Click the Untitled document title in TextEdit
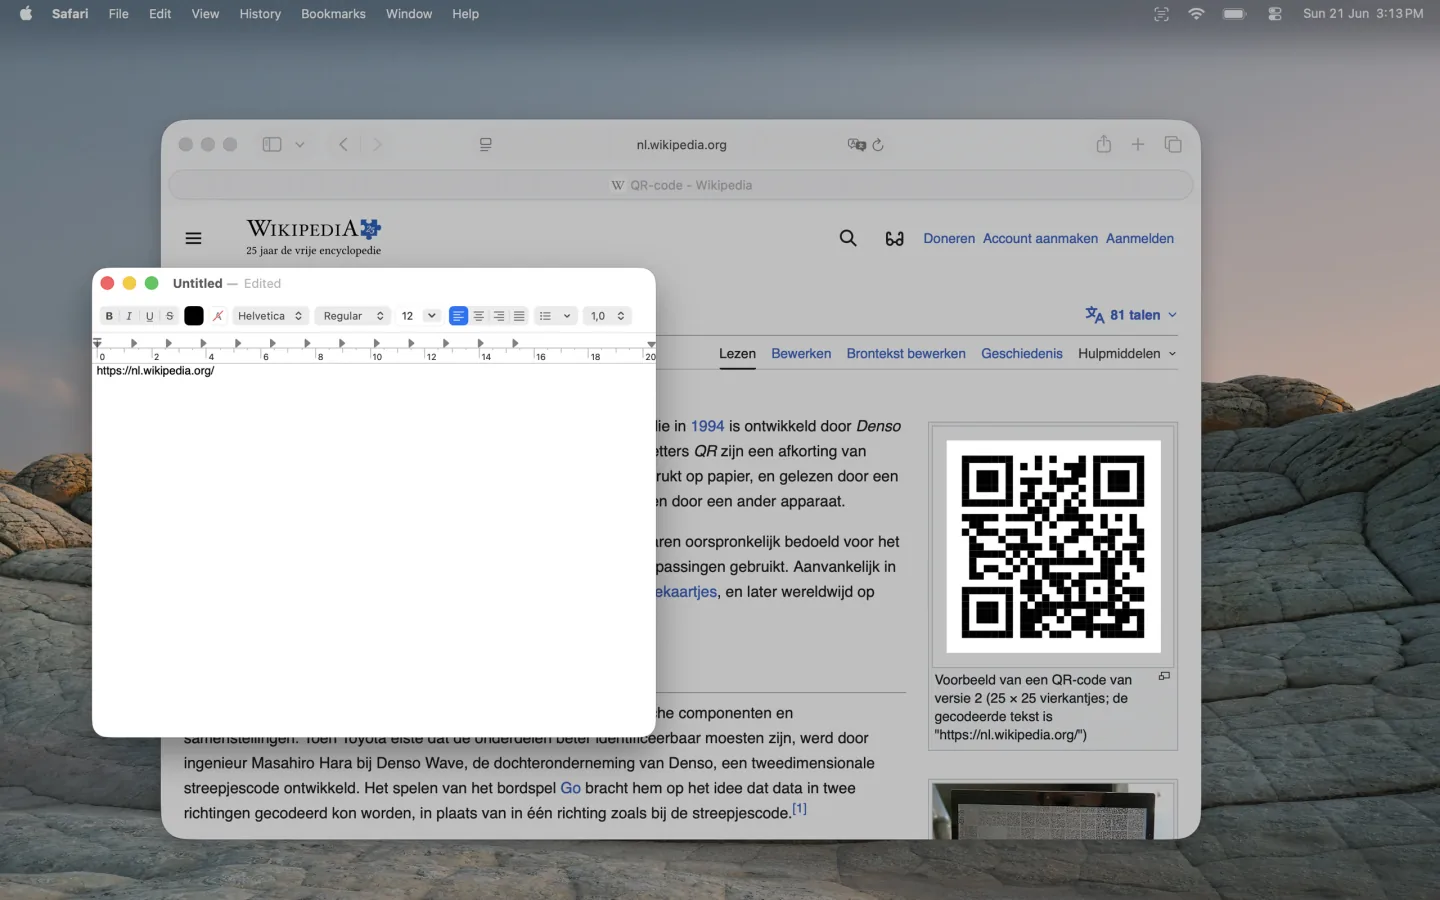This screenshot has width=1440, height=900. [x=197, y=284]
